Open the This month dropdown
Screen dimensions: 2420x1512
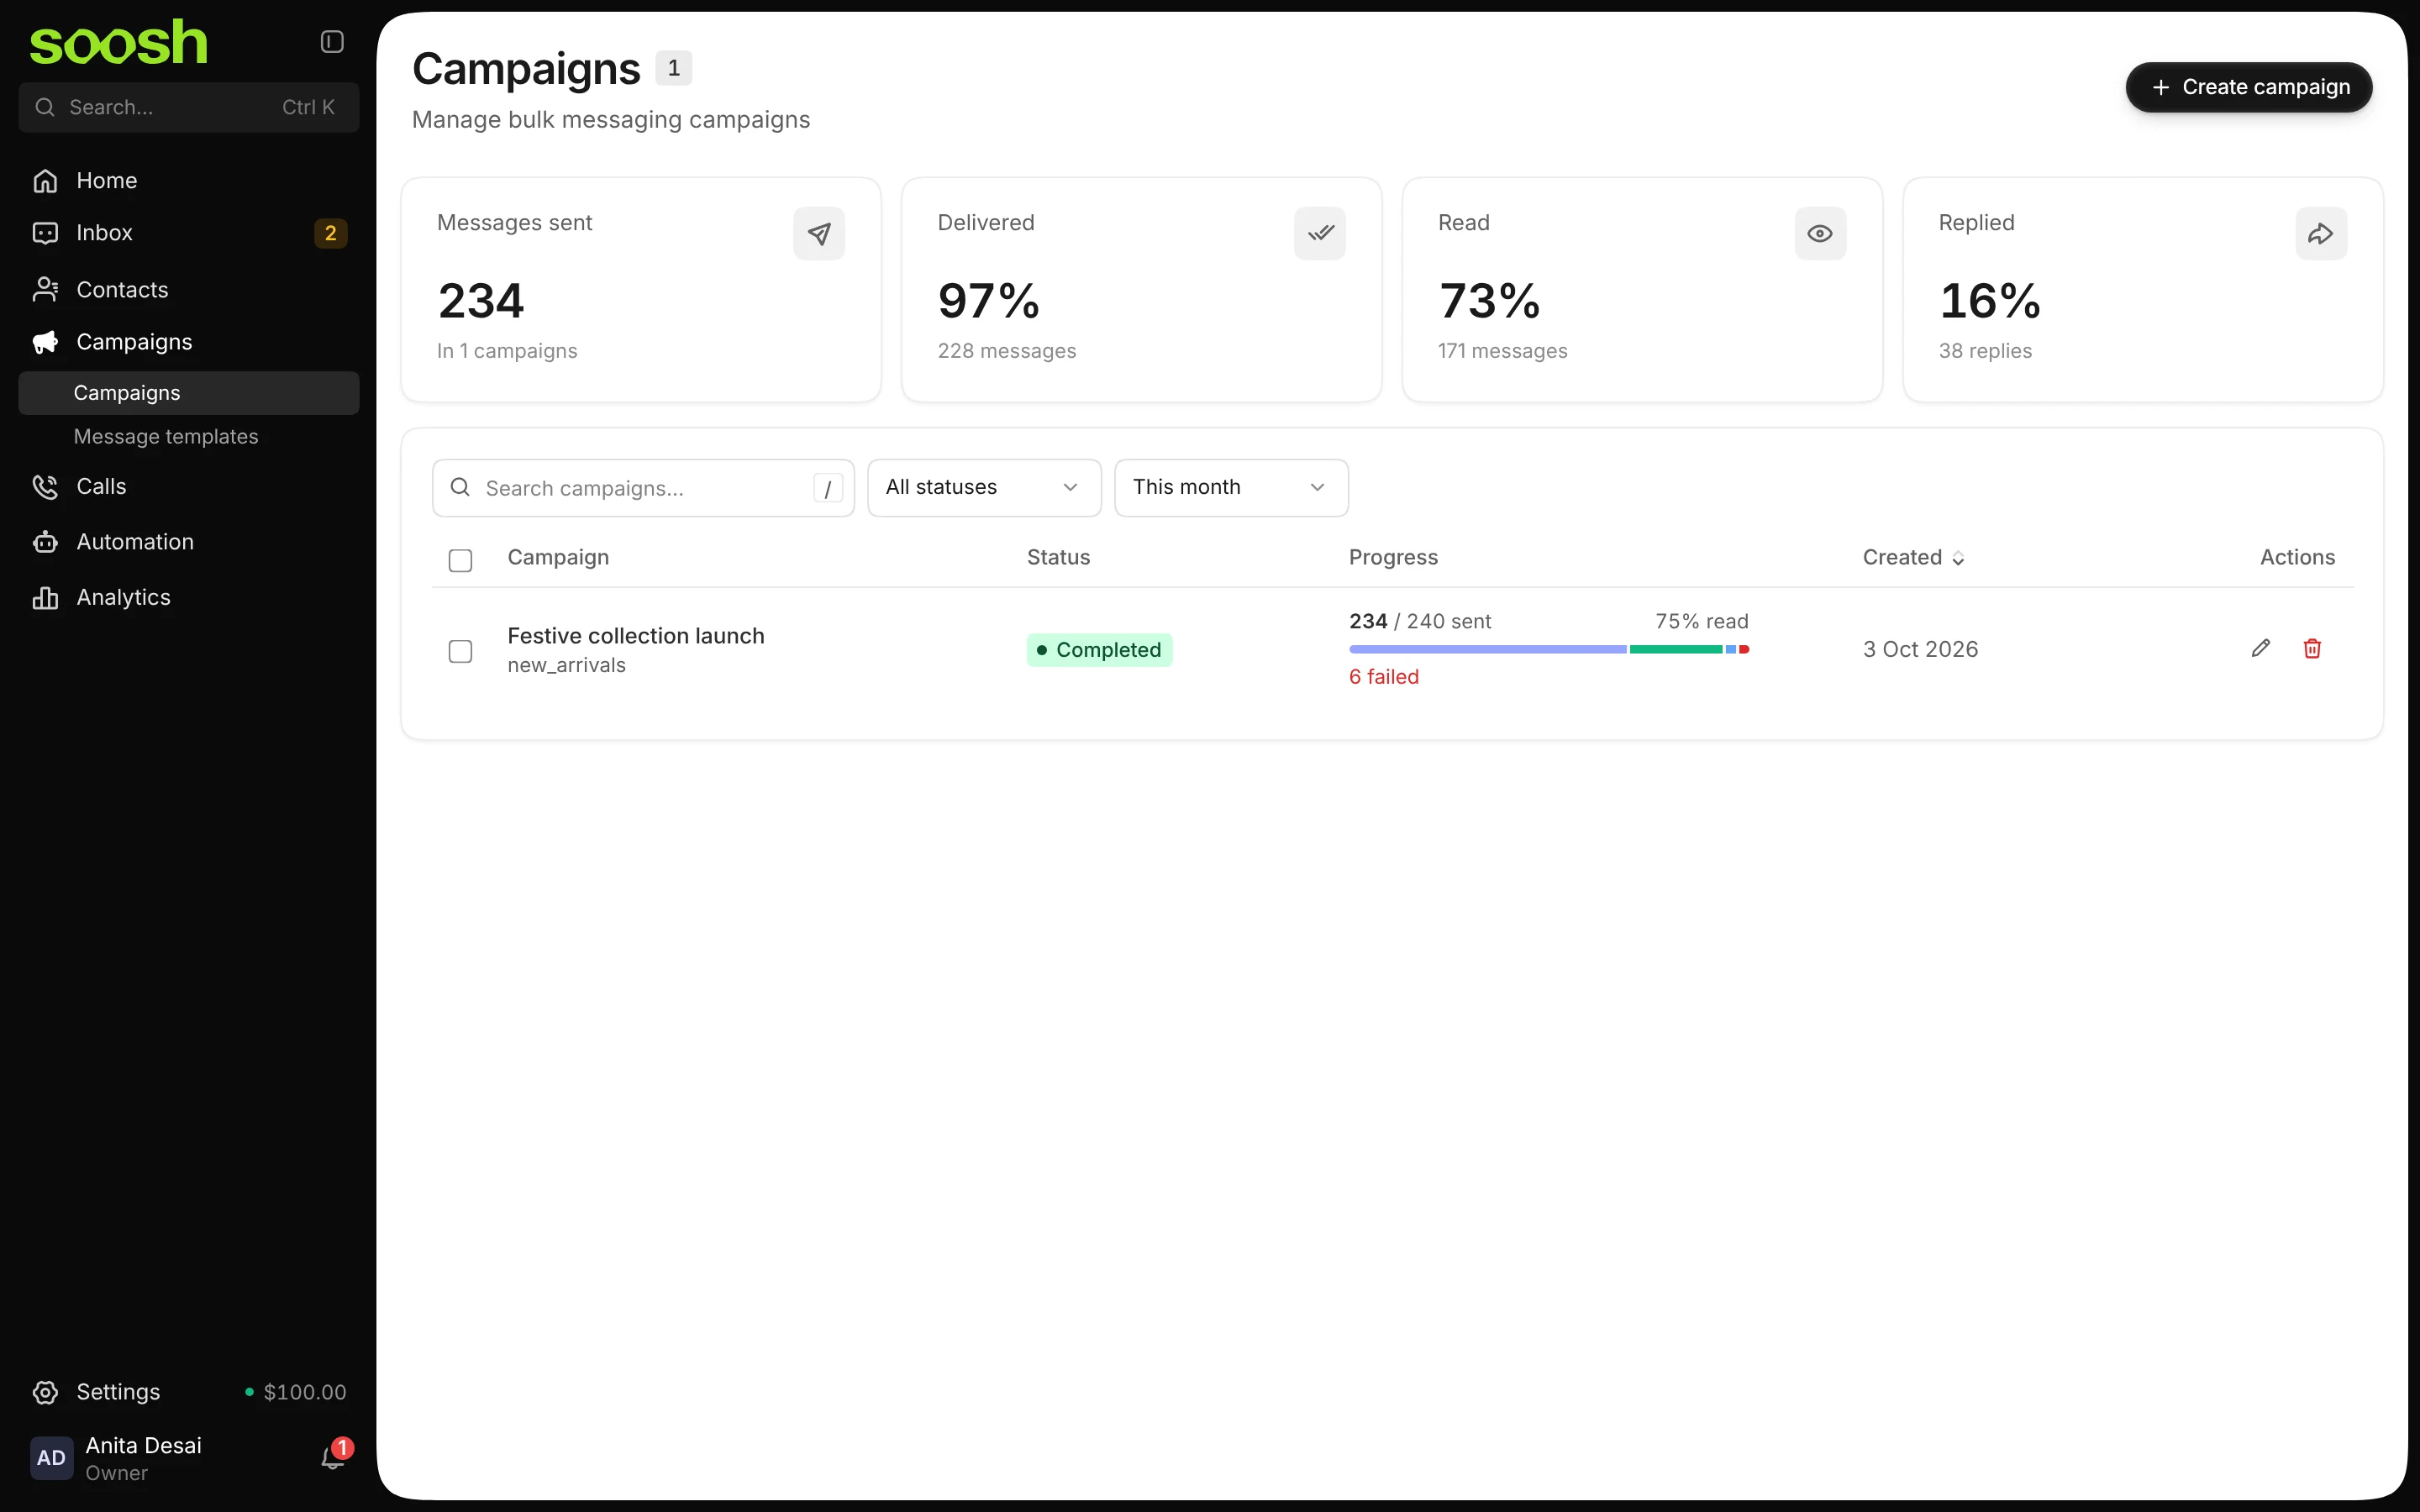click(x=1231, y=488)
